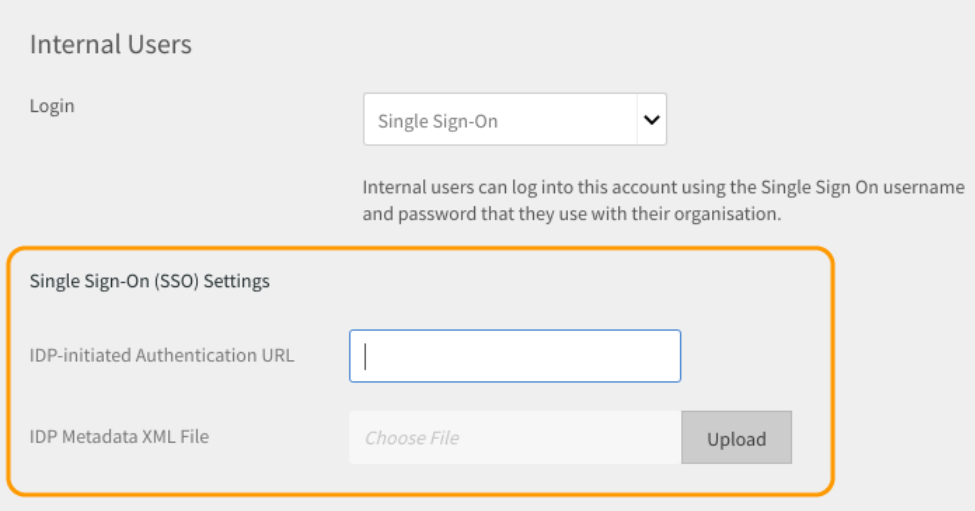
Task: Click the chevron arrow beside Single Sign-On
Action: click(651, 120)
